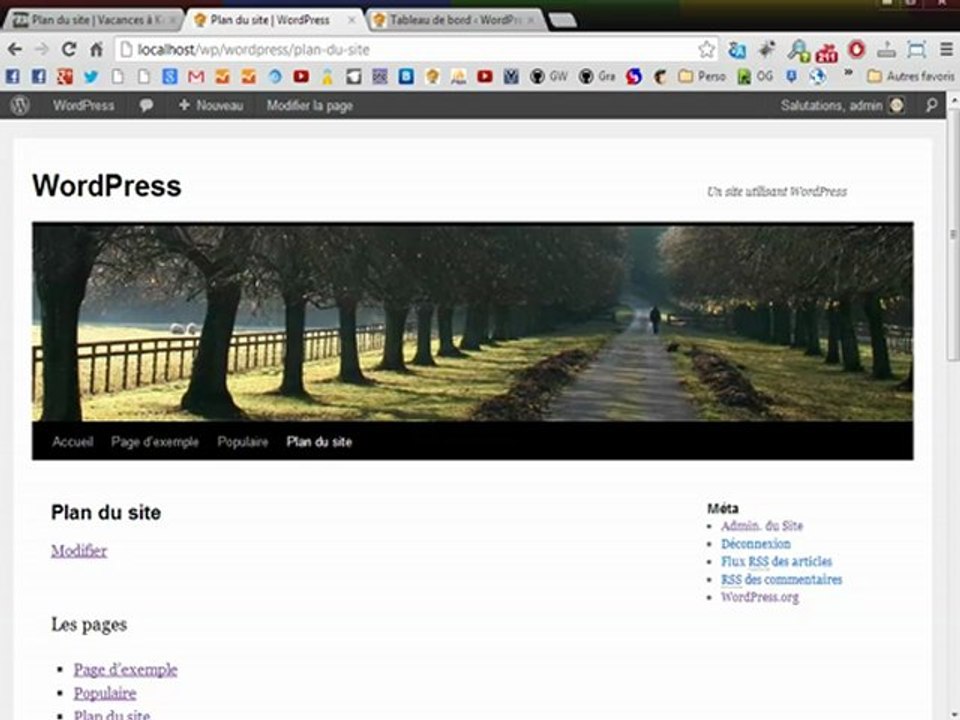
Task: Click the Plan du site page heading
Action: [x=106, y=512]
